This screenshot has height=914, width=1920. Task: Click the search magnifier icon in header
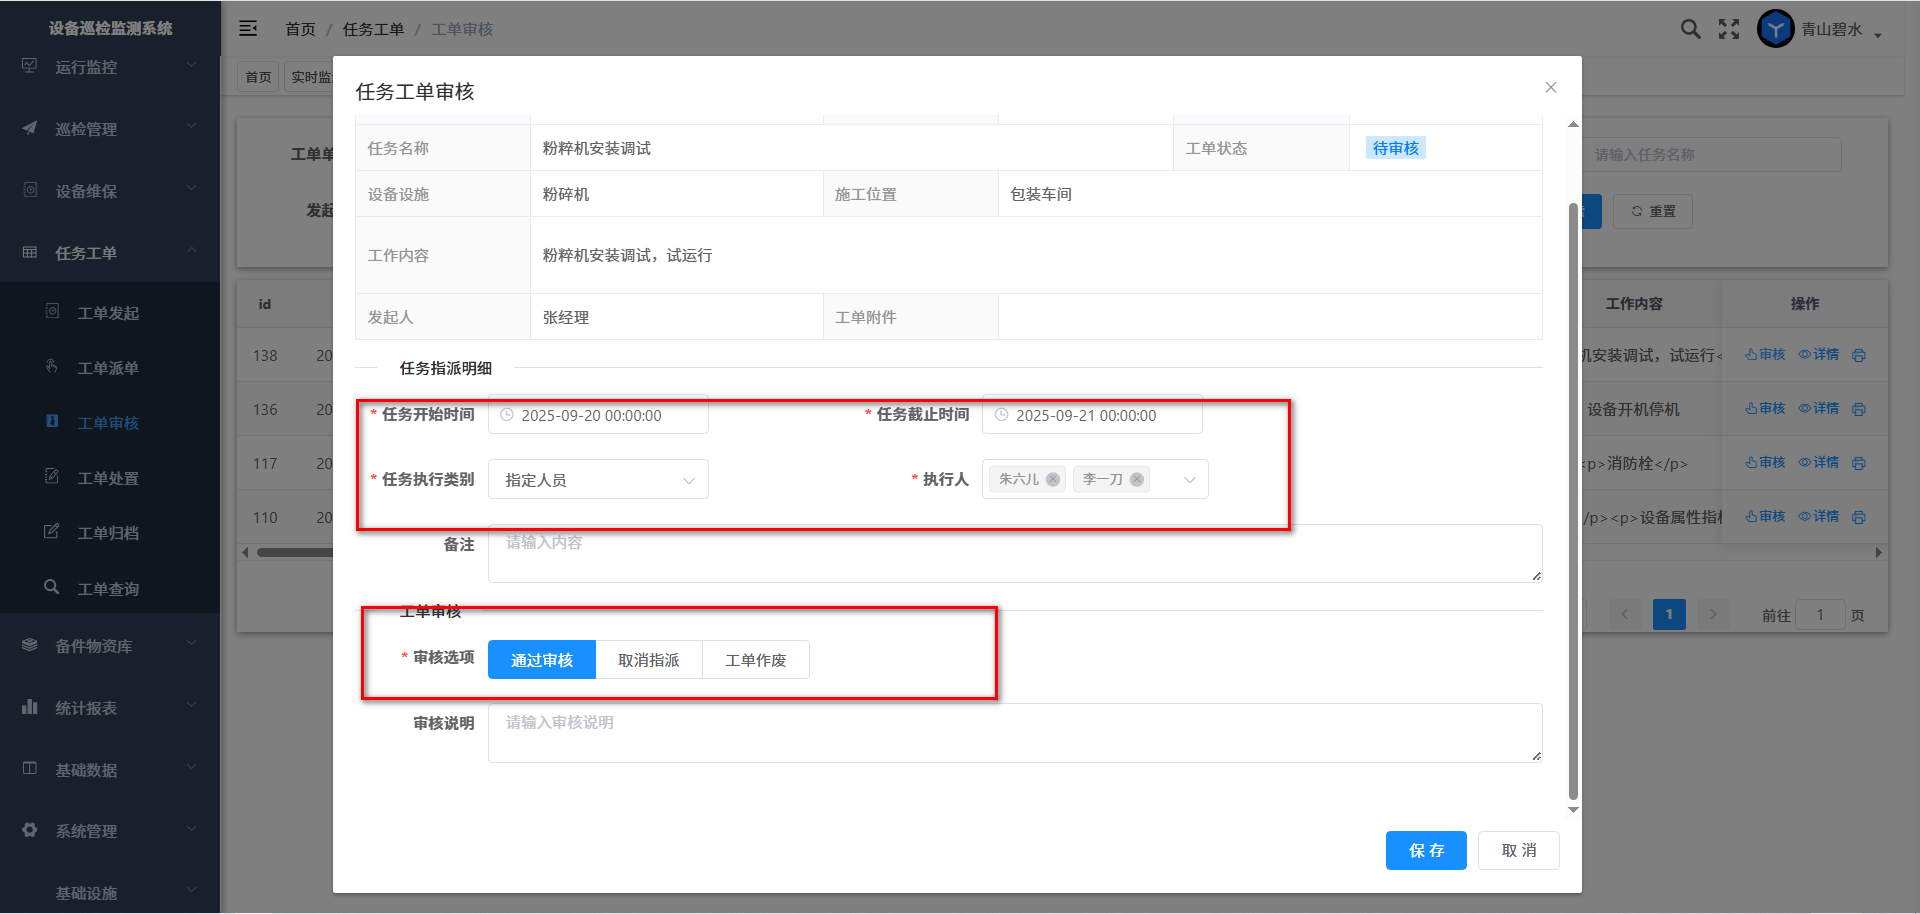coord(1690,29)
